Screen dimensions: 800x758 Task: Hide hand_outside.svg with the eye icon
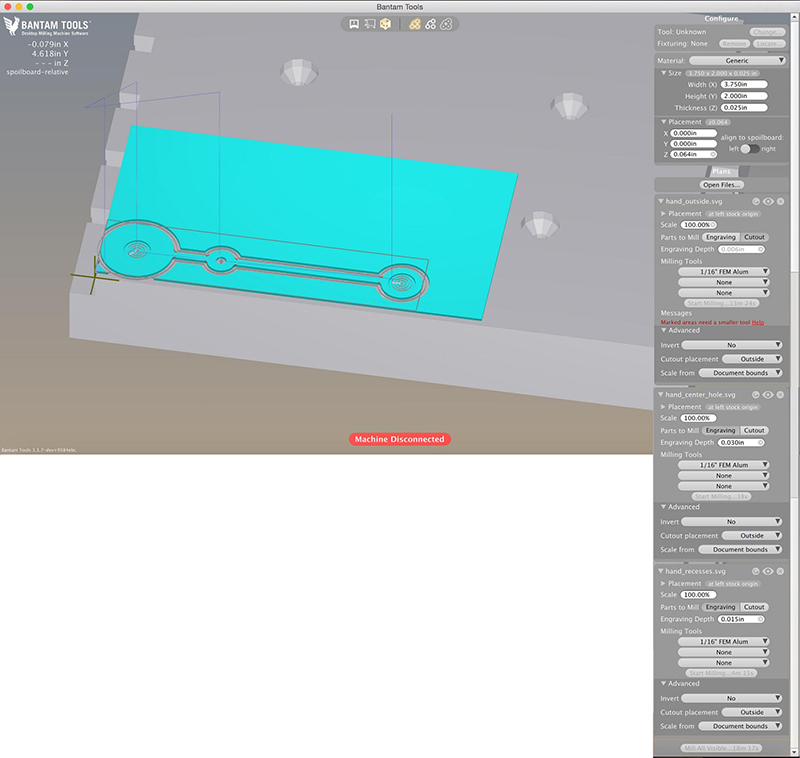(769, 201)
